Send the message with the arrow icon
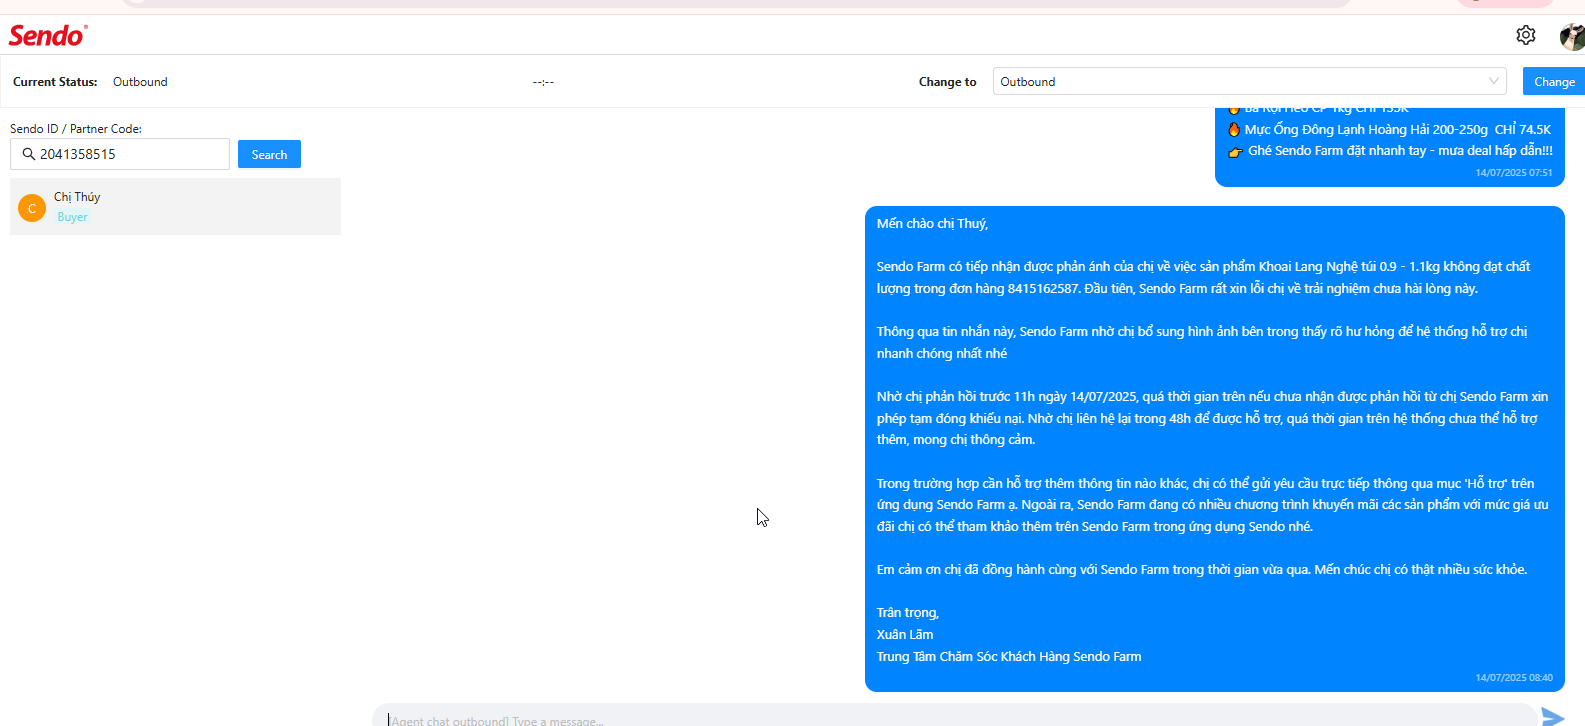This screenshot has width=1585, height=726. click(1552, 717)
